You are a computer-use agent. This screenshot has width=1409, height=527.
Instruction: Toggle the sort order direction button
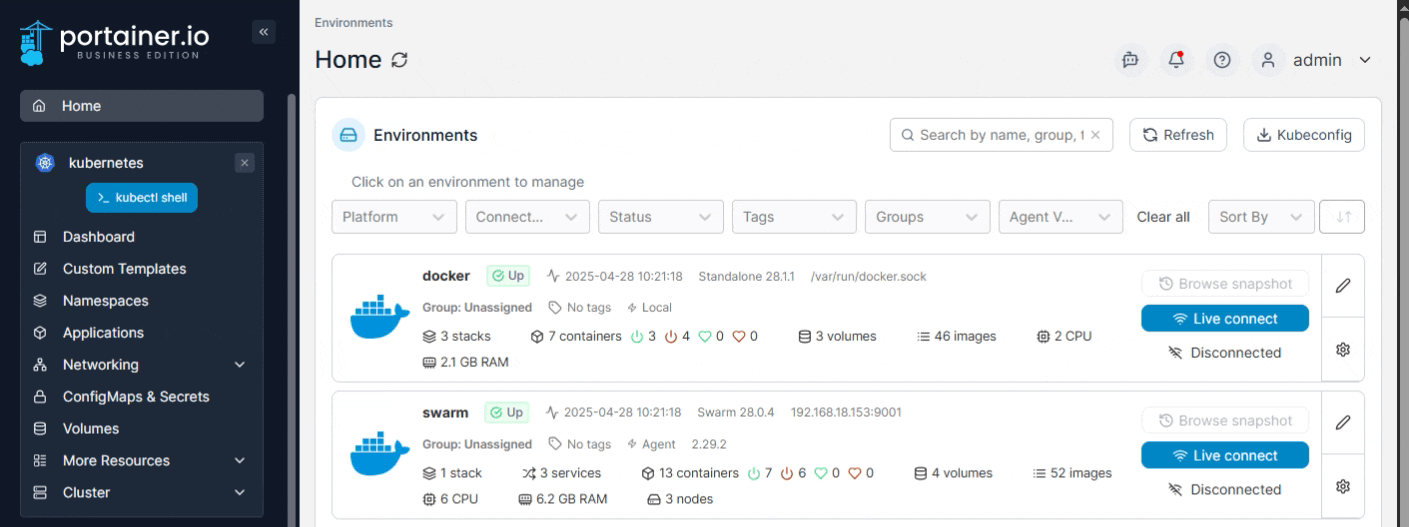(1342, 217)
